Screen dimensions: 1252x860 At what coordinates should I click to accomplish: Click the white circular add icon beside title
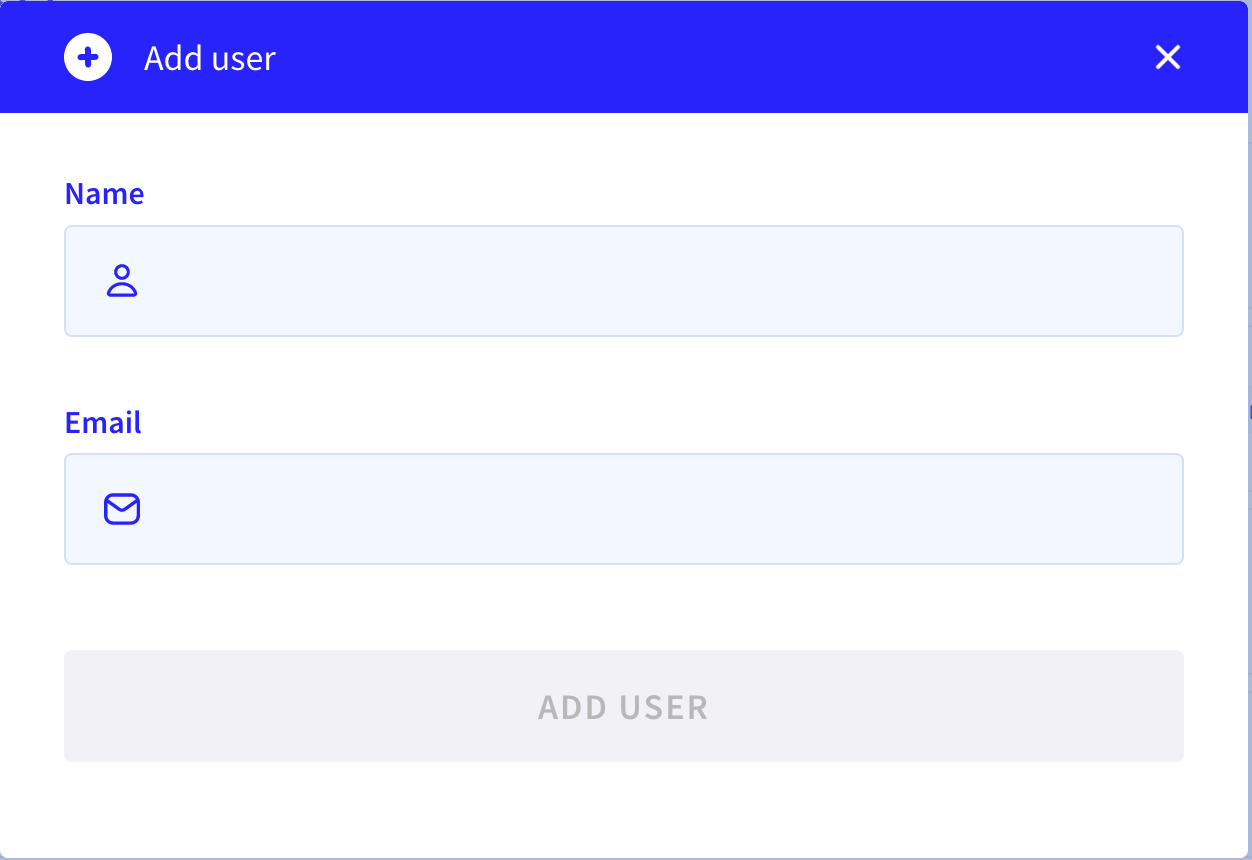point(88,57)
